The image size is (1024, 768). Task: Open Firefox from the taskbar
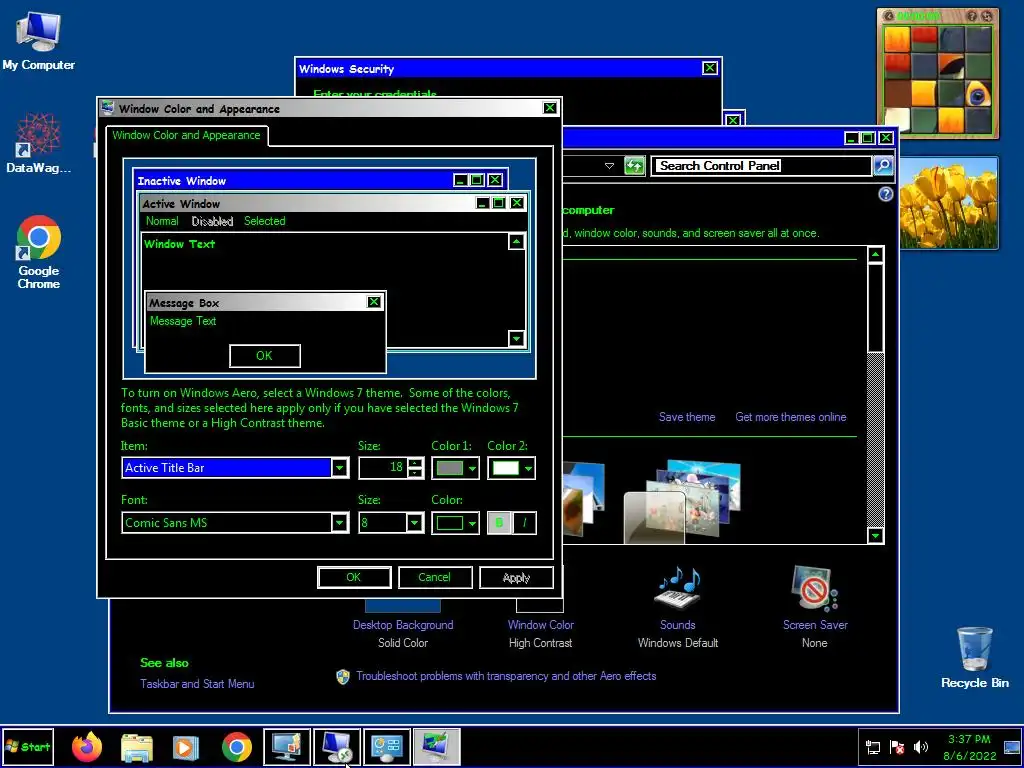tap(88, 746)
